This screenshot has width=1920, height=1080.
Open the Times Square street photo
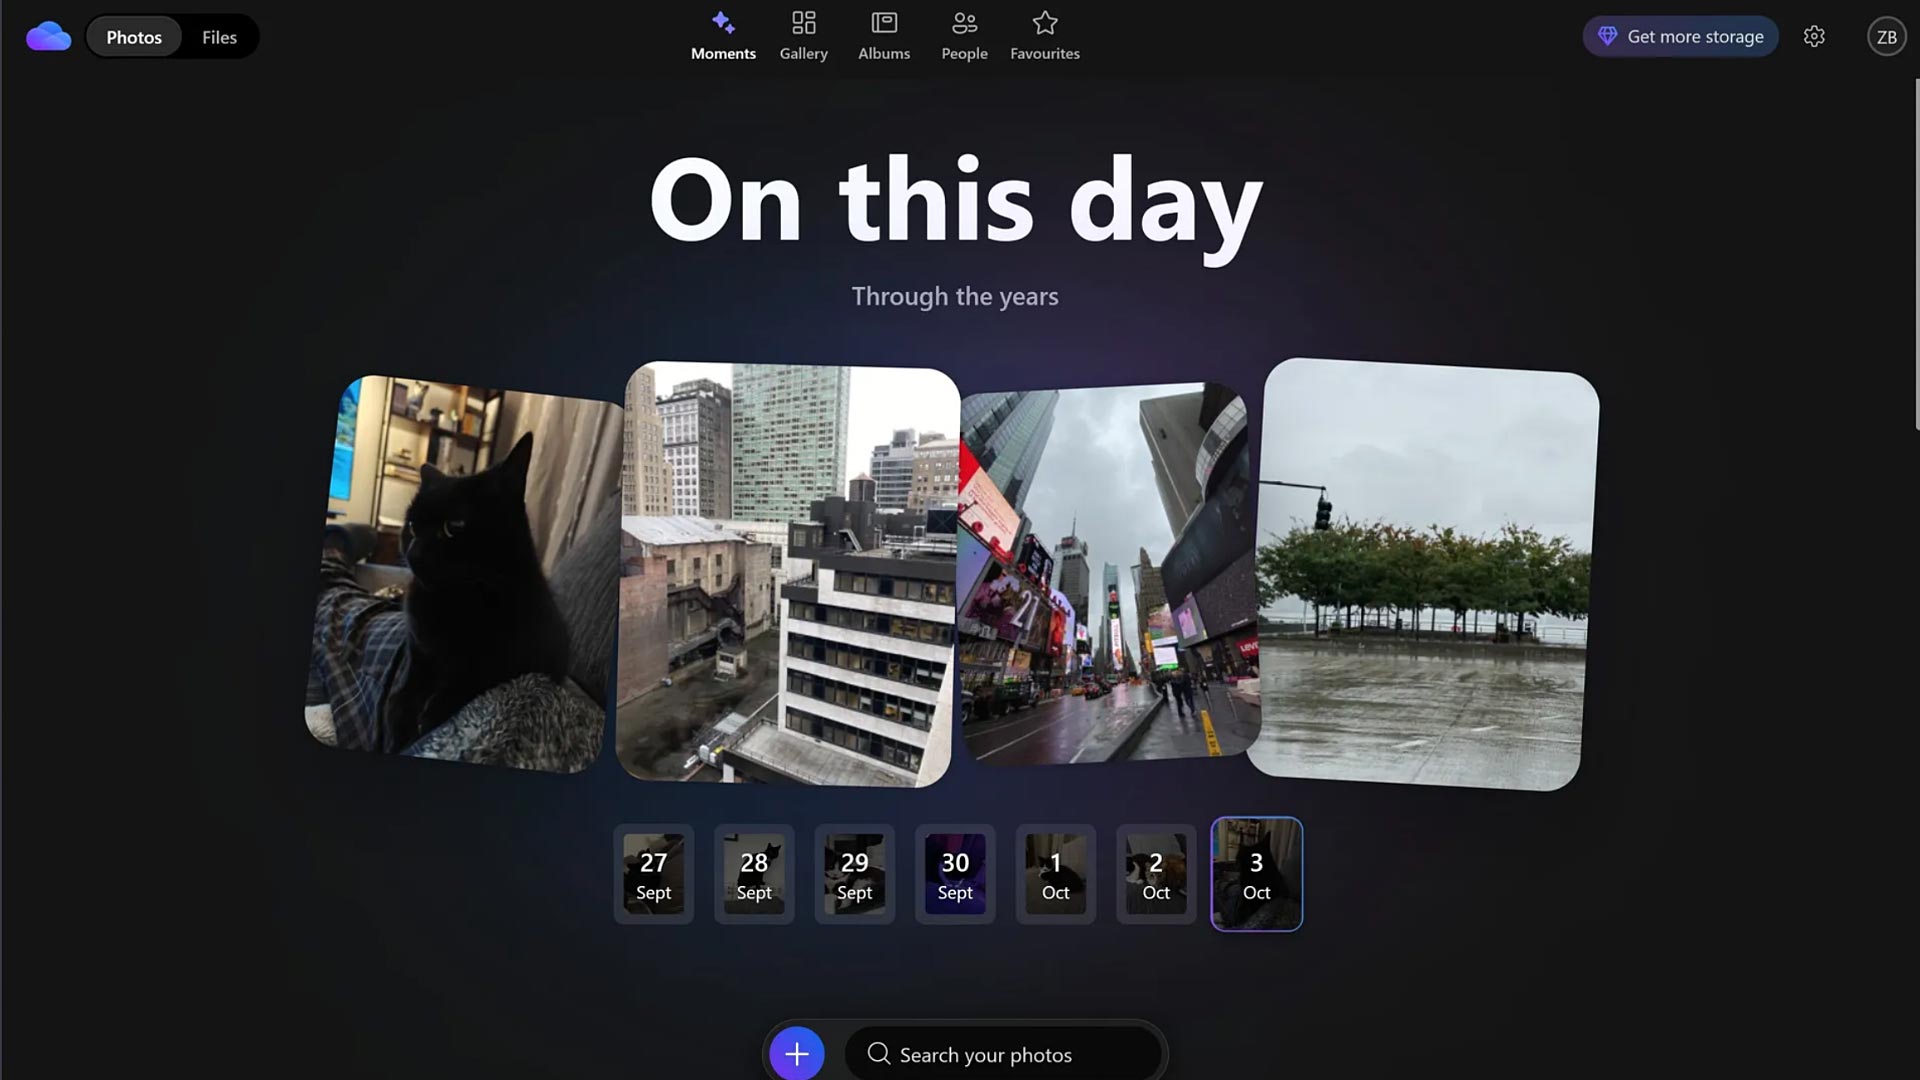[x=1105, y=575]
